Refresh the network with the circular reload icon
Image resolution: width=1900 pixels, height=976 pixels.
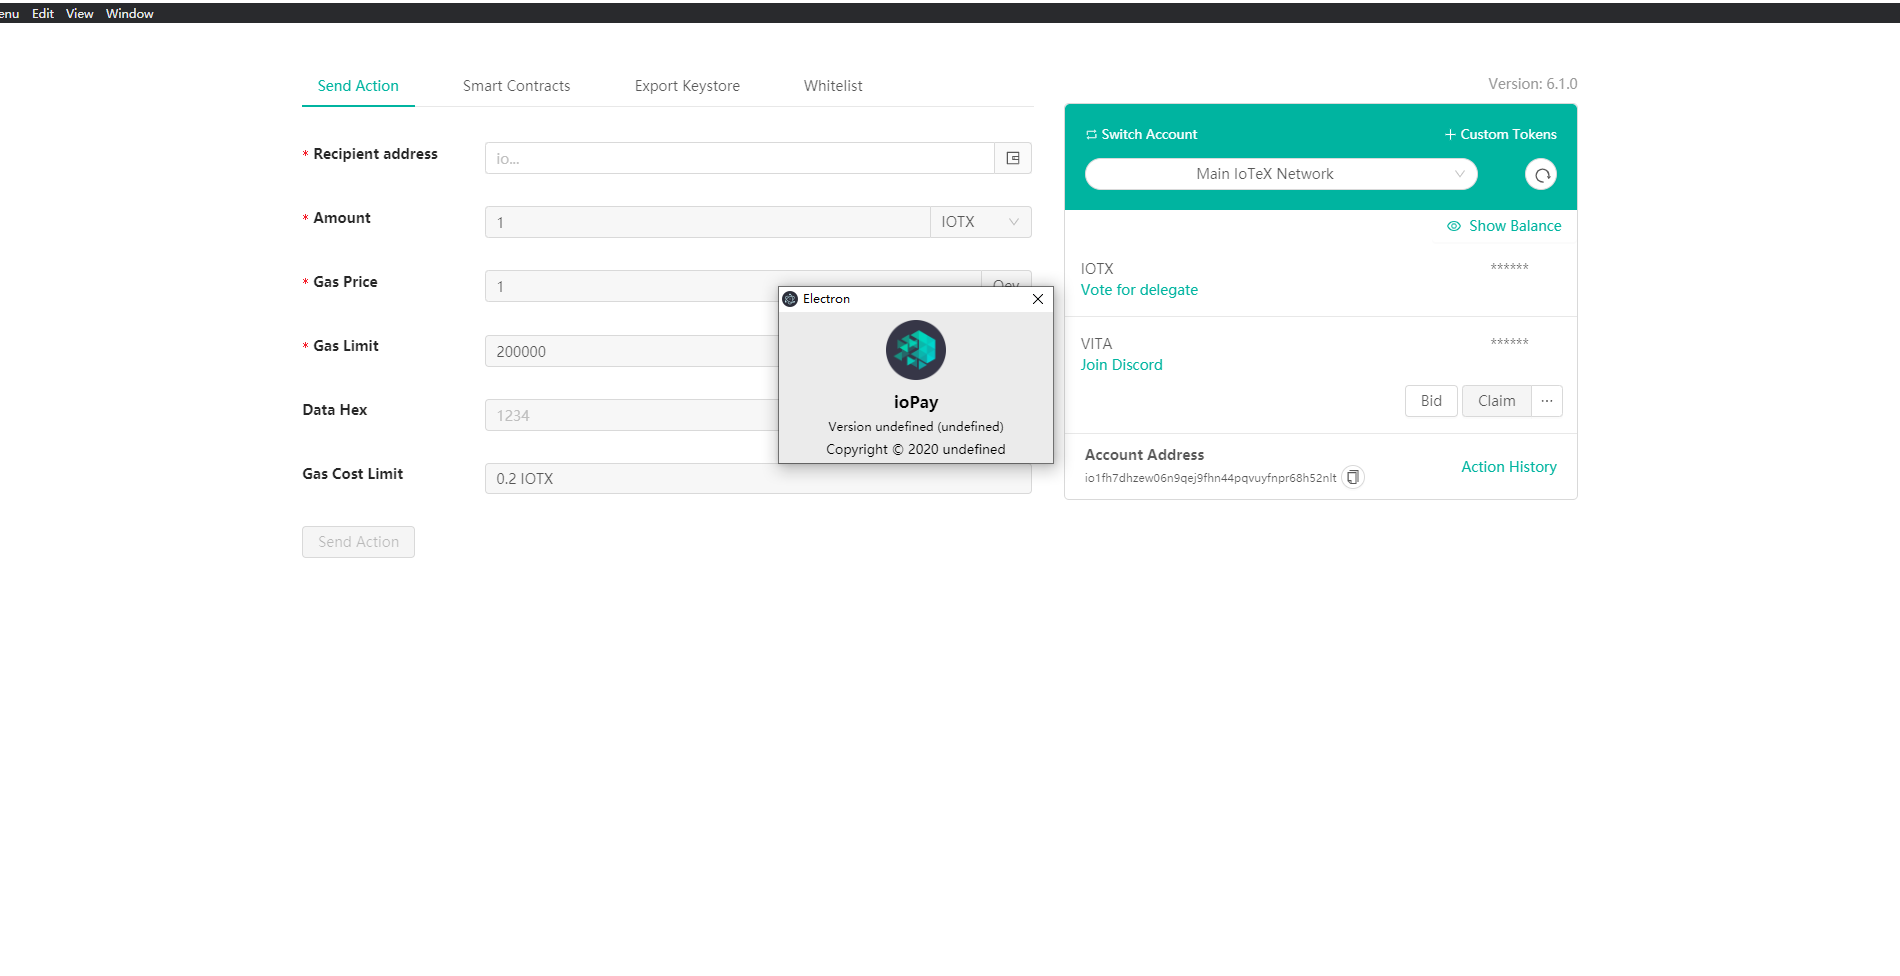tap(1541, 174)
